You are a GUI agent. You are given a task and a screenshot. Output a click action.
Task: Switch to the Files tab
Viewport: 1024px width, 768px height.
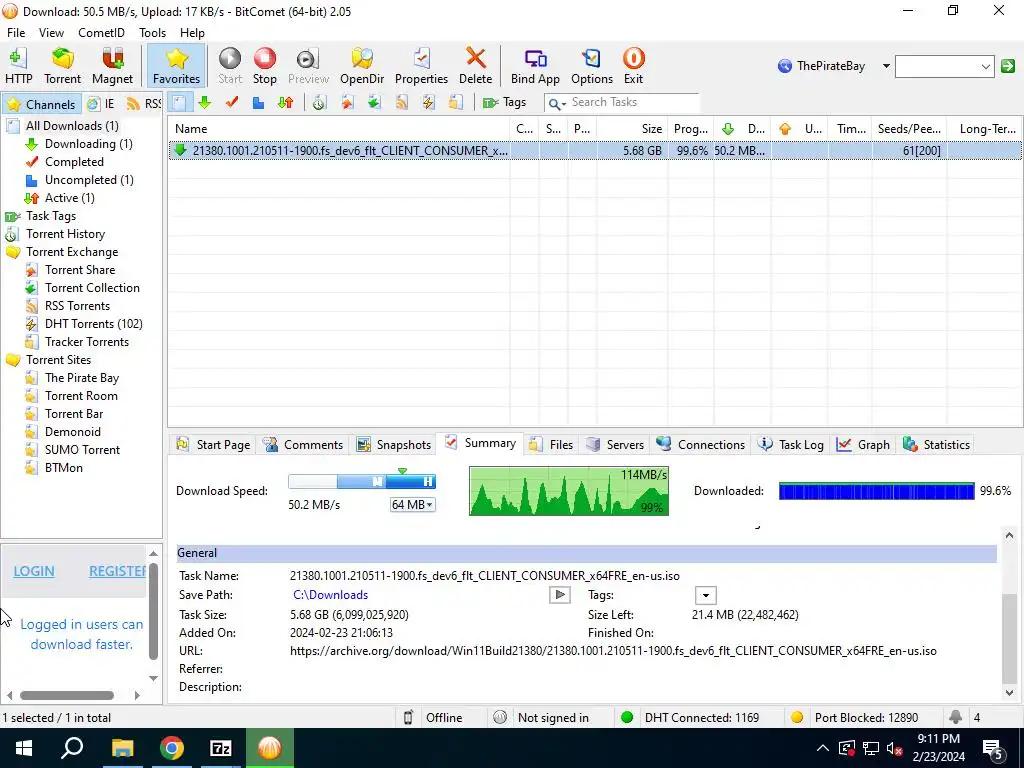[x=551, y=445]
